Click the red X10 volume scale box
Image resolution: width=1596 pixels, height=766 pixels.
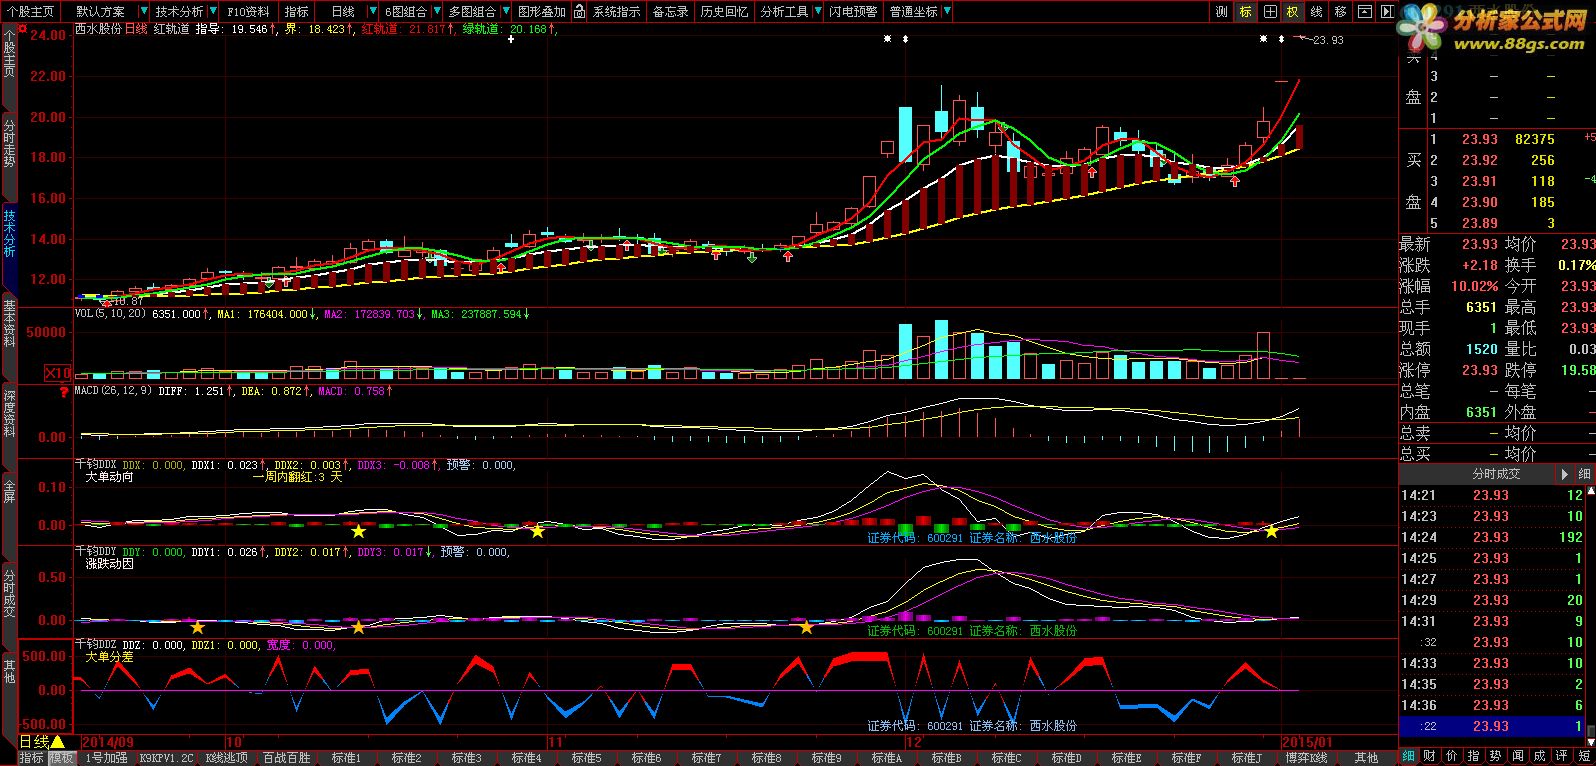click(x=57, y=373)
